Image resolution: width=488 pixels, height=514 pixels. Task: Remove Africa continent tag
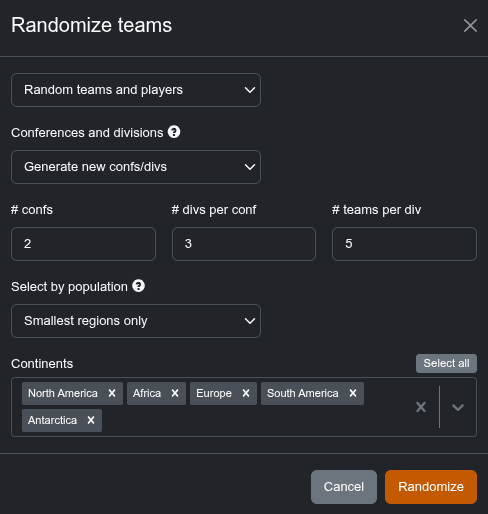point(175,393)
